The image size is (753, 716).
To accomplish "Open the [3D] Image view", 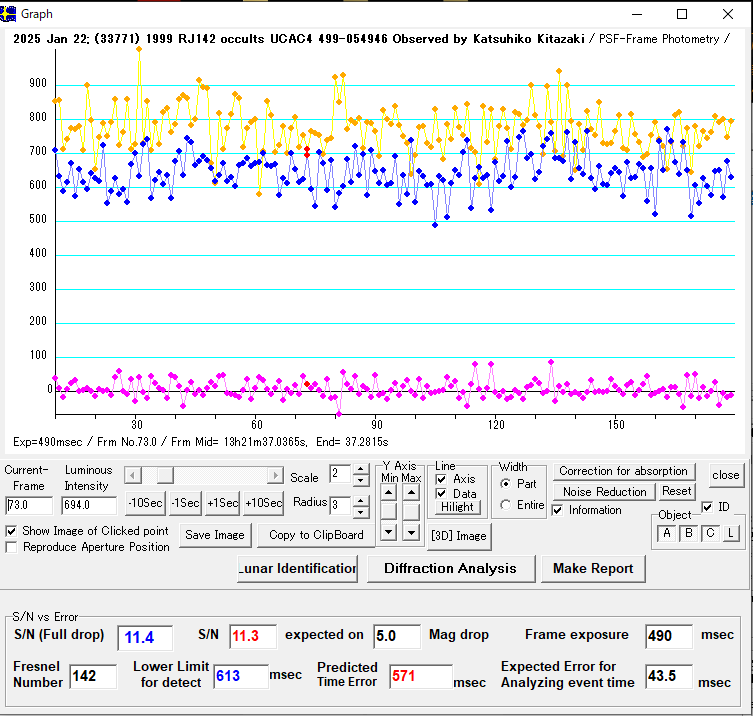I will 458,536.
